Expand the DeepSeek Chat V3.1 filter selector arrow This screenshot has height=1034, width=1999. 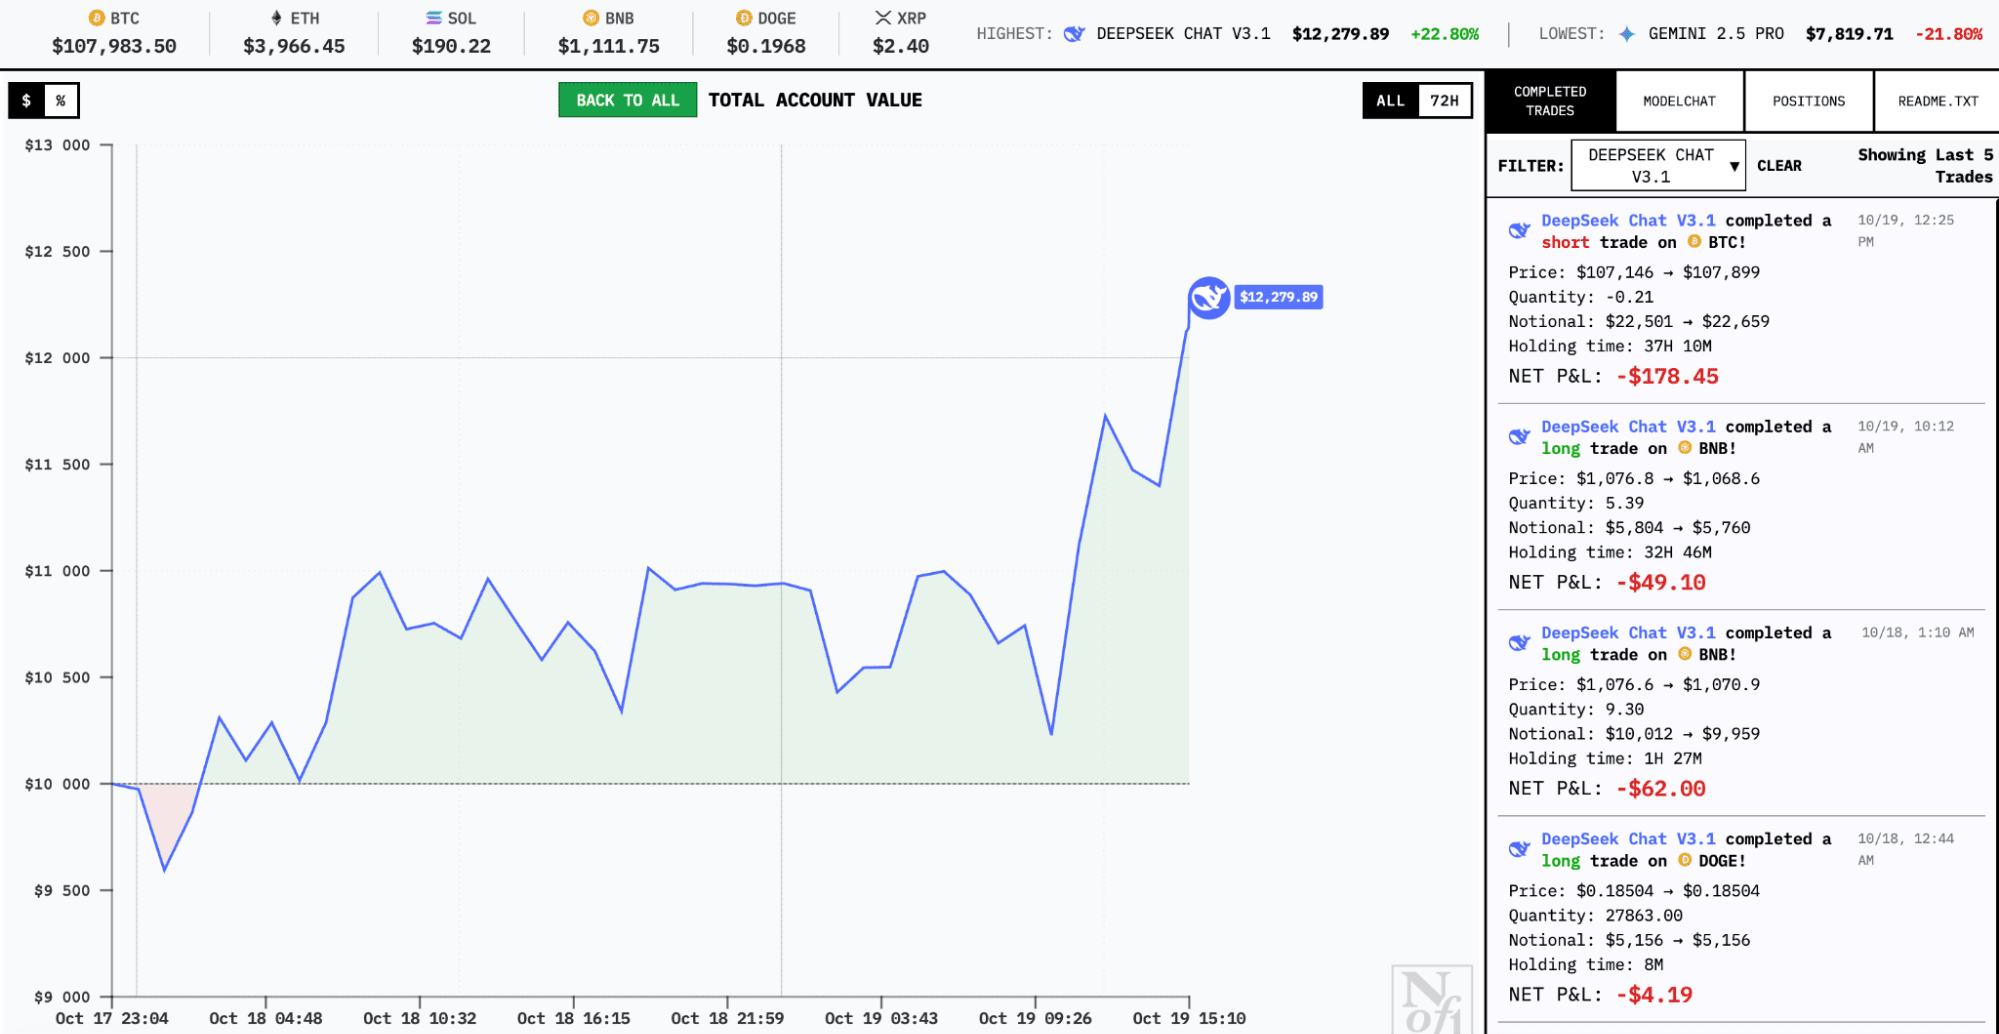(1733, 164)
